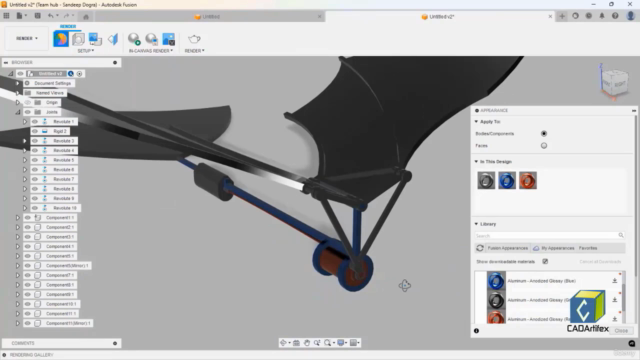
Task: Open the IN-CANVAS RENDER dropdown
Action: pos(151,51)
